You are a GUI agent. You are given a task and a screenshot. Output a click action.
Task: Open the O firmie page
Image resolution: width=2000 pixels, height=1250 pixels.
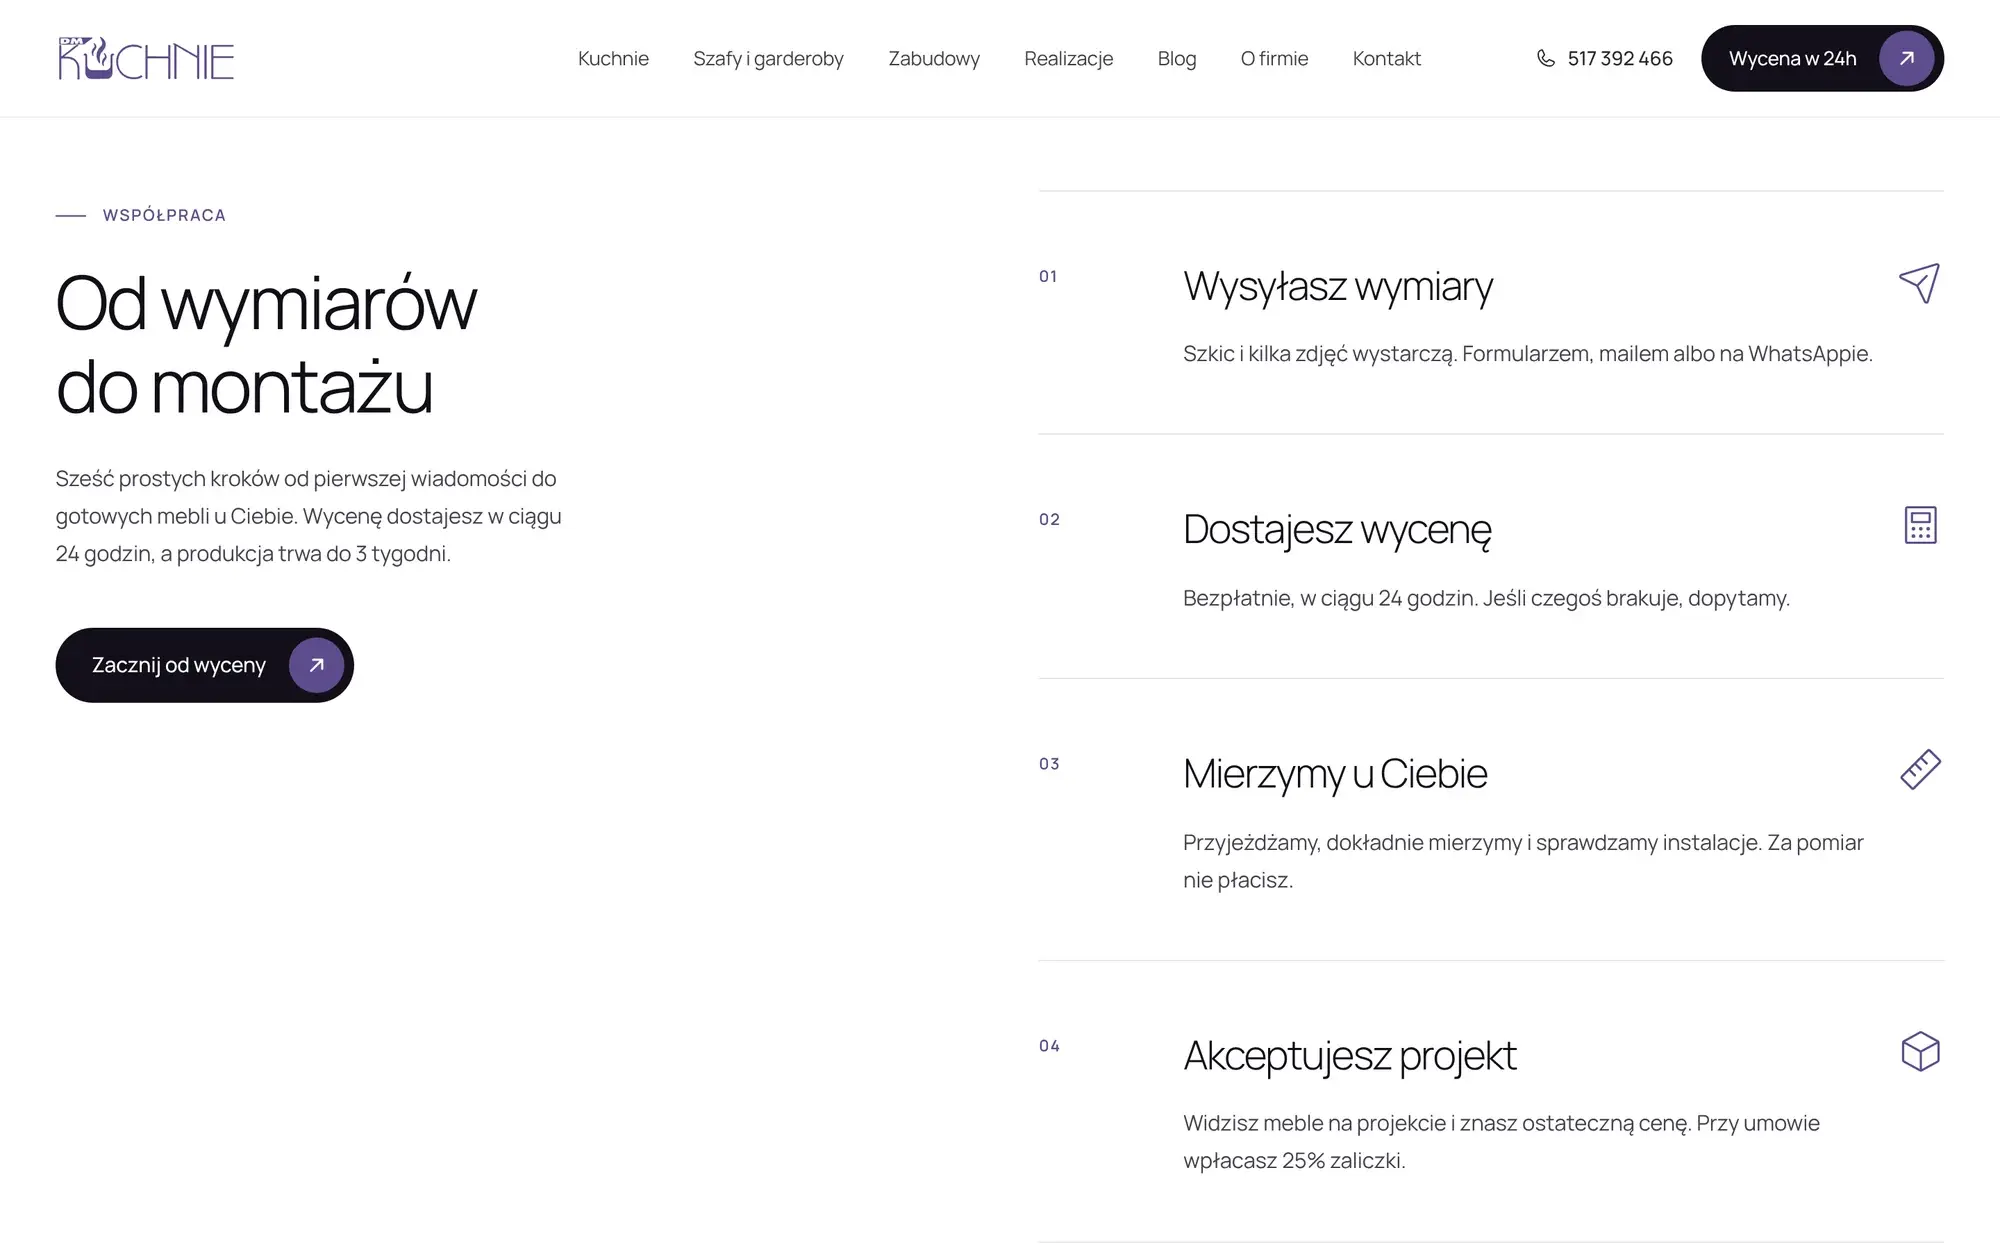1274,58
